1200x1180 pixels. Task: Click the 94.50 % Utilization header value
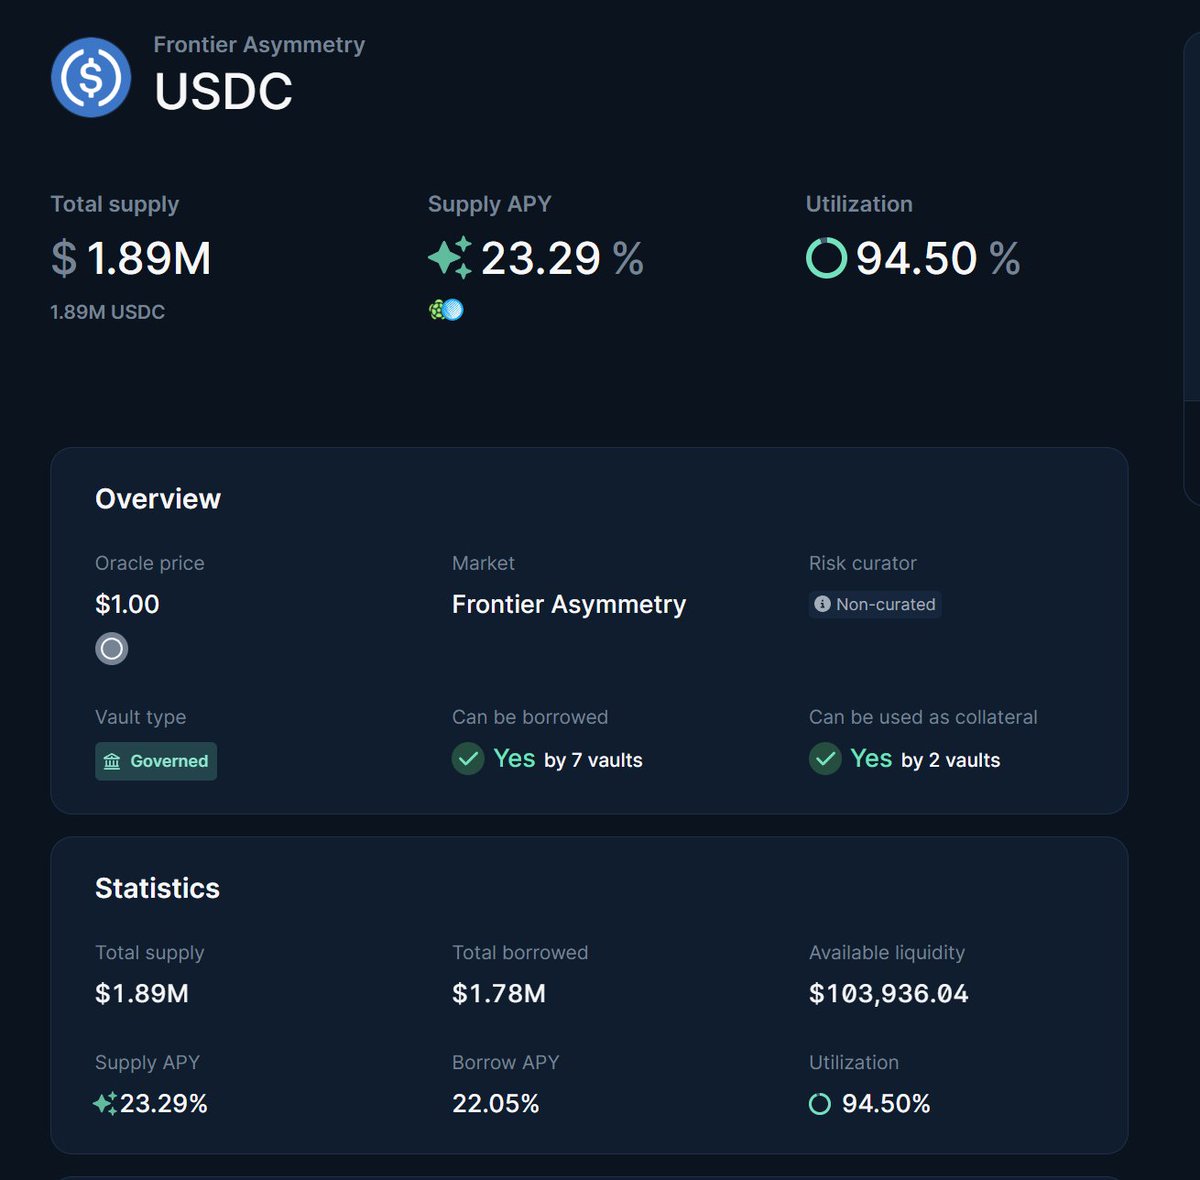tap(938, 258)
